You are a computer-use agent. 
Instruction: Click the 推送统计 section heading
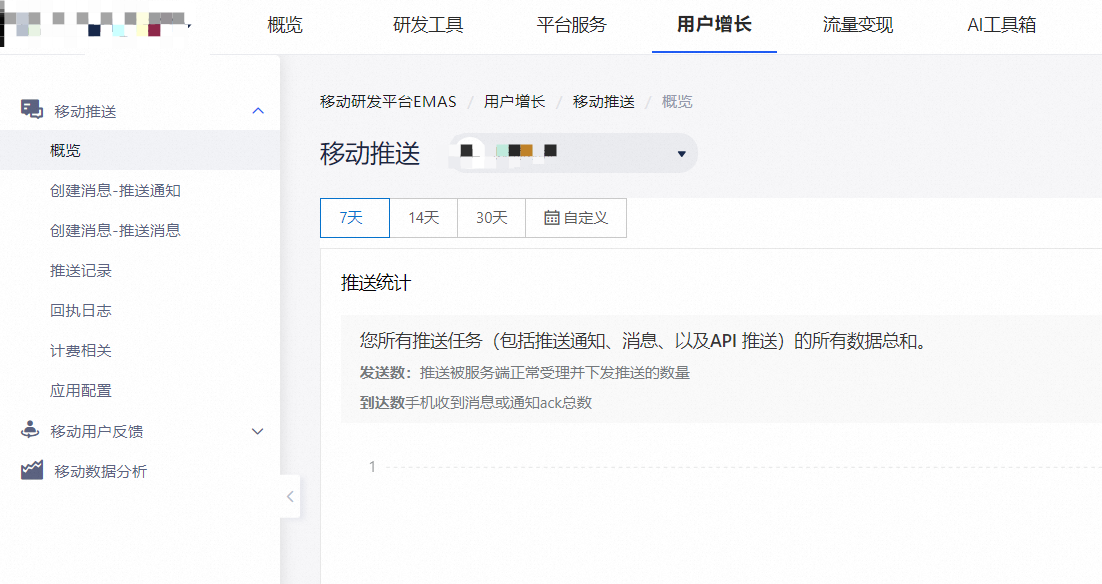[376, 283]
